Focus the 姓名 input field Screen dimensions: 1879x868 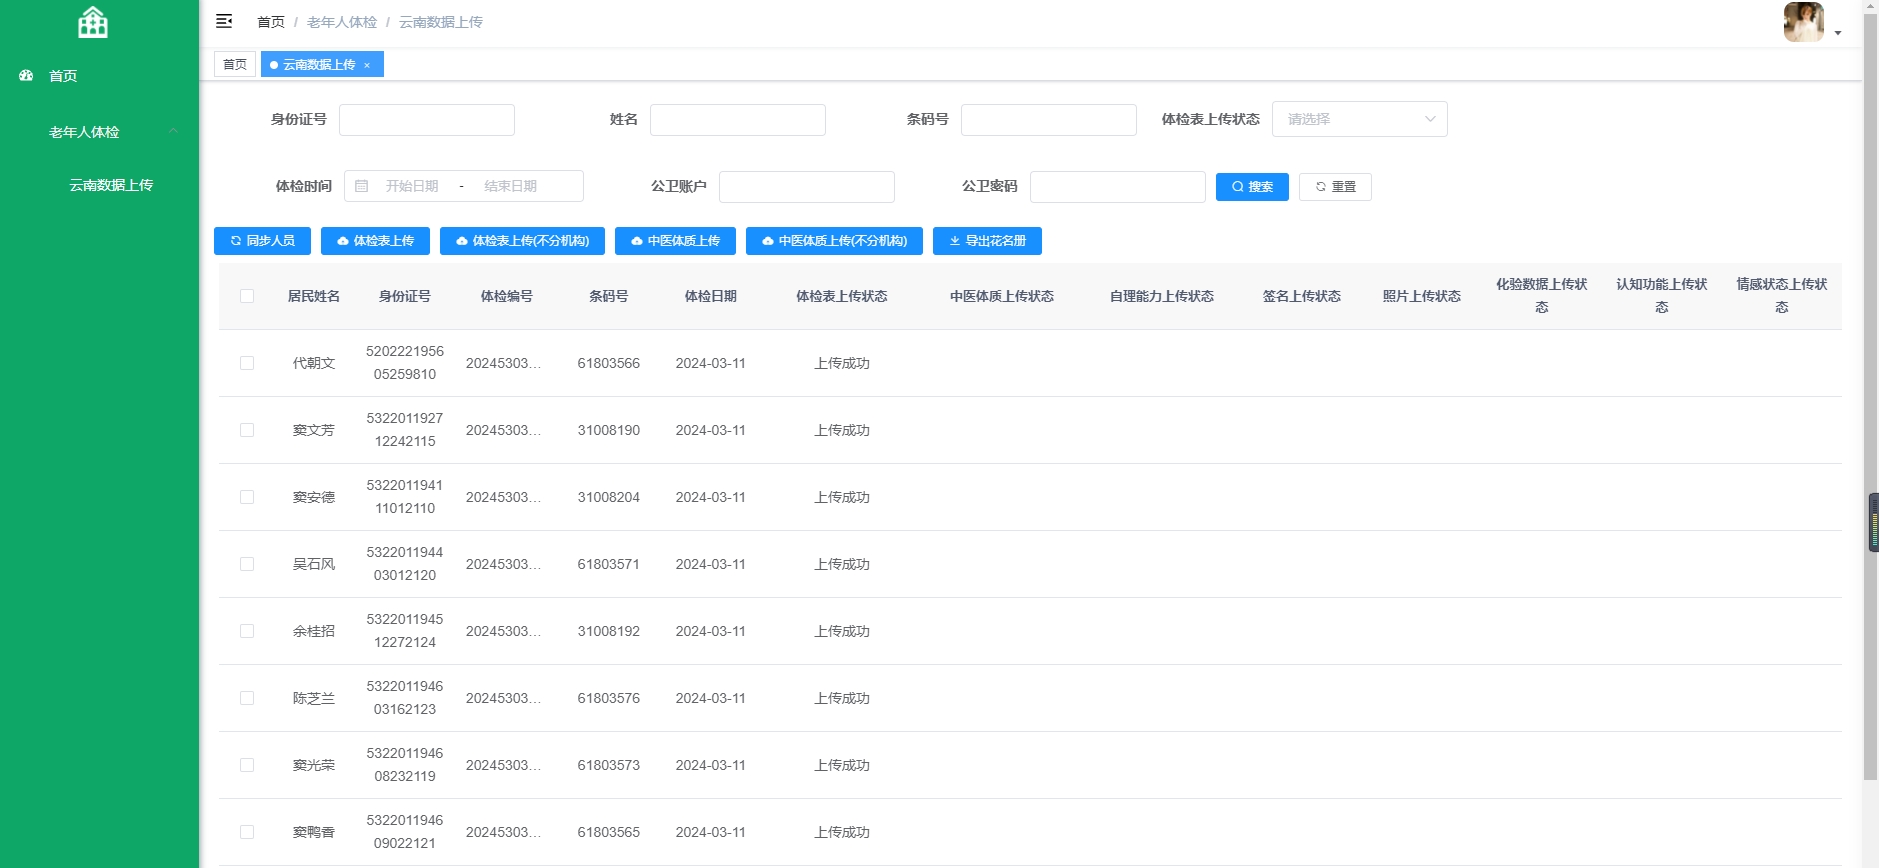(x=738, y=120)
